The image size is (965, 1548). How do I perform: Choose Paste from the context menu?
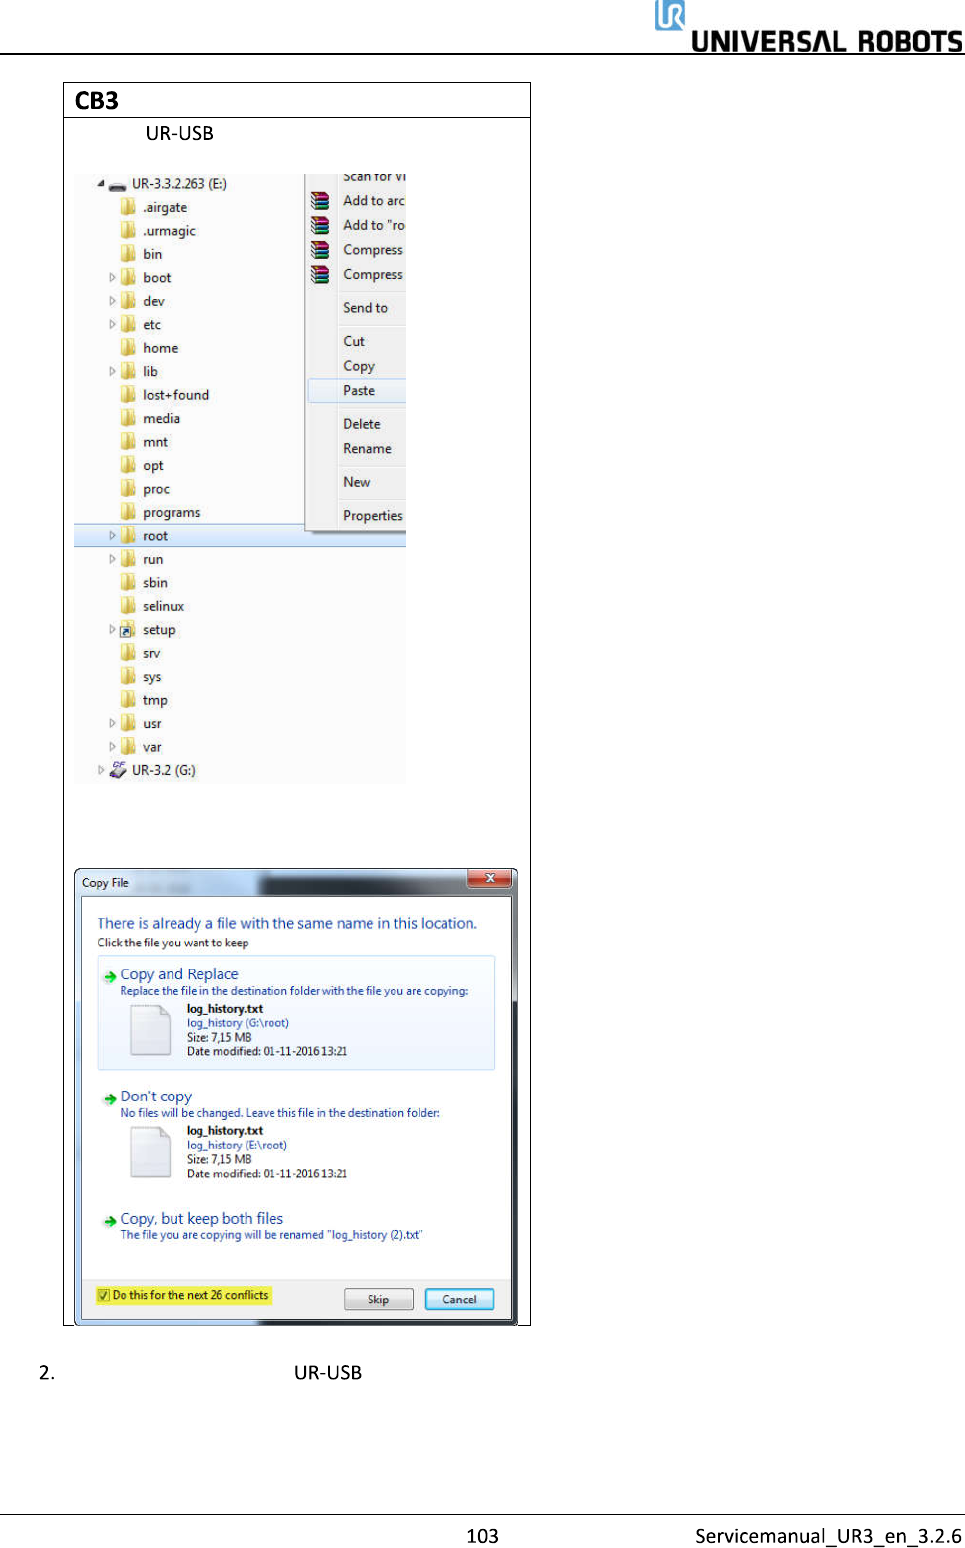tap(357, 391)
